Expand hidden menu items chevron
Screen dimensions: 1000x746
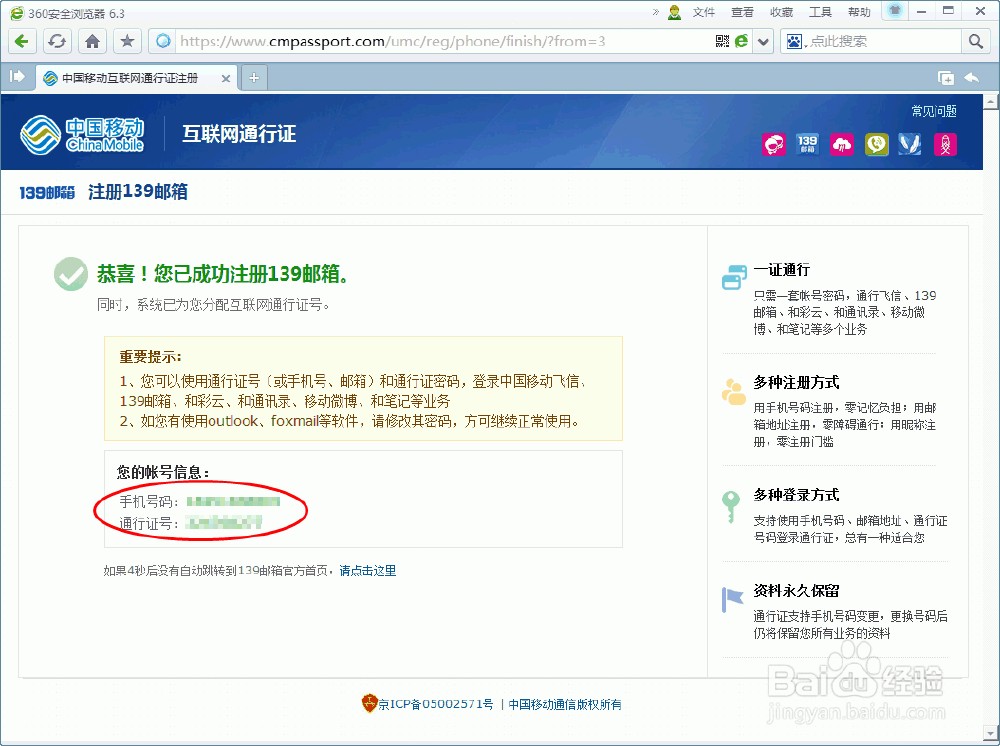[x=656, y=11]
